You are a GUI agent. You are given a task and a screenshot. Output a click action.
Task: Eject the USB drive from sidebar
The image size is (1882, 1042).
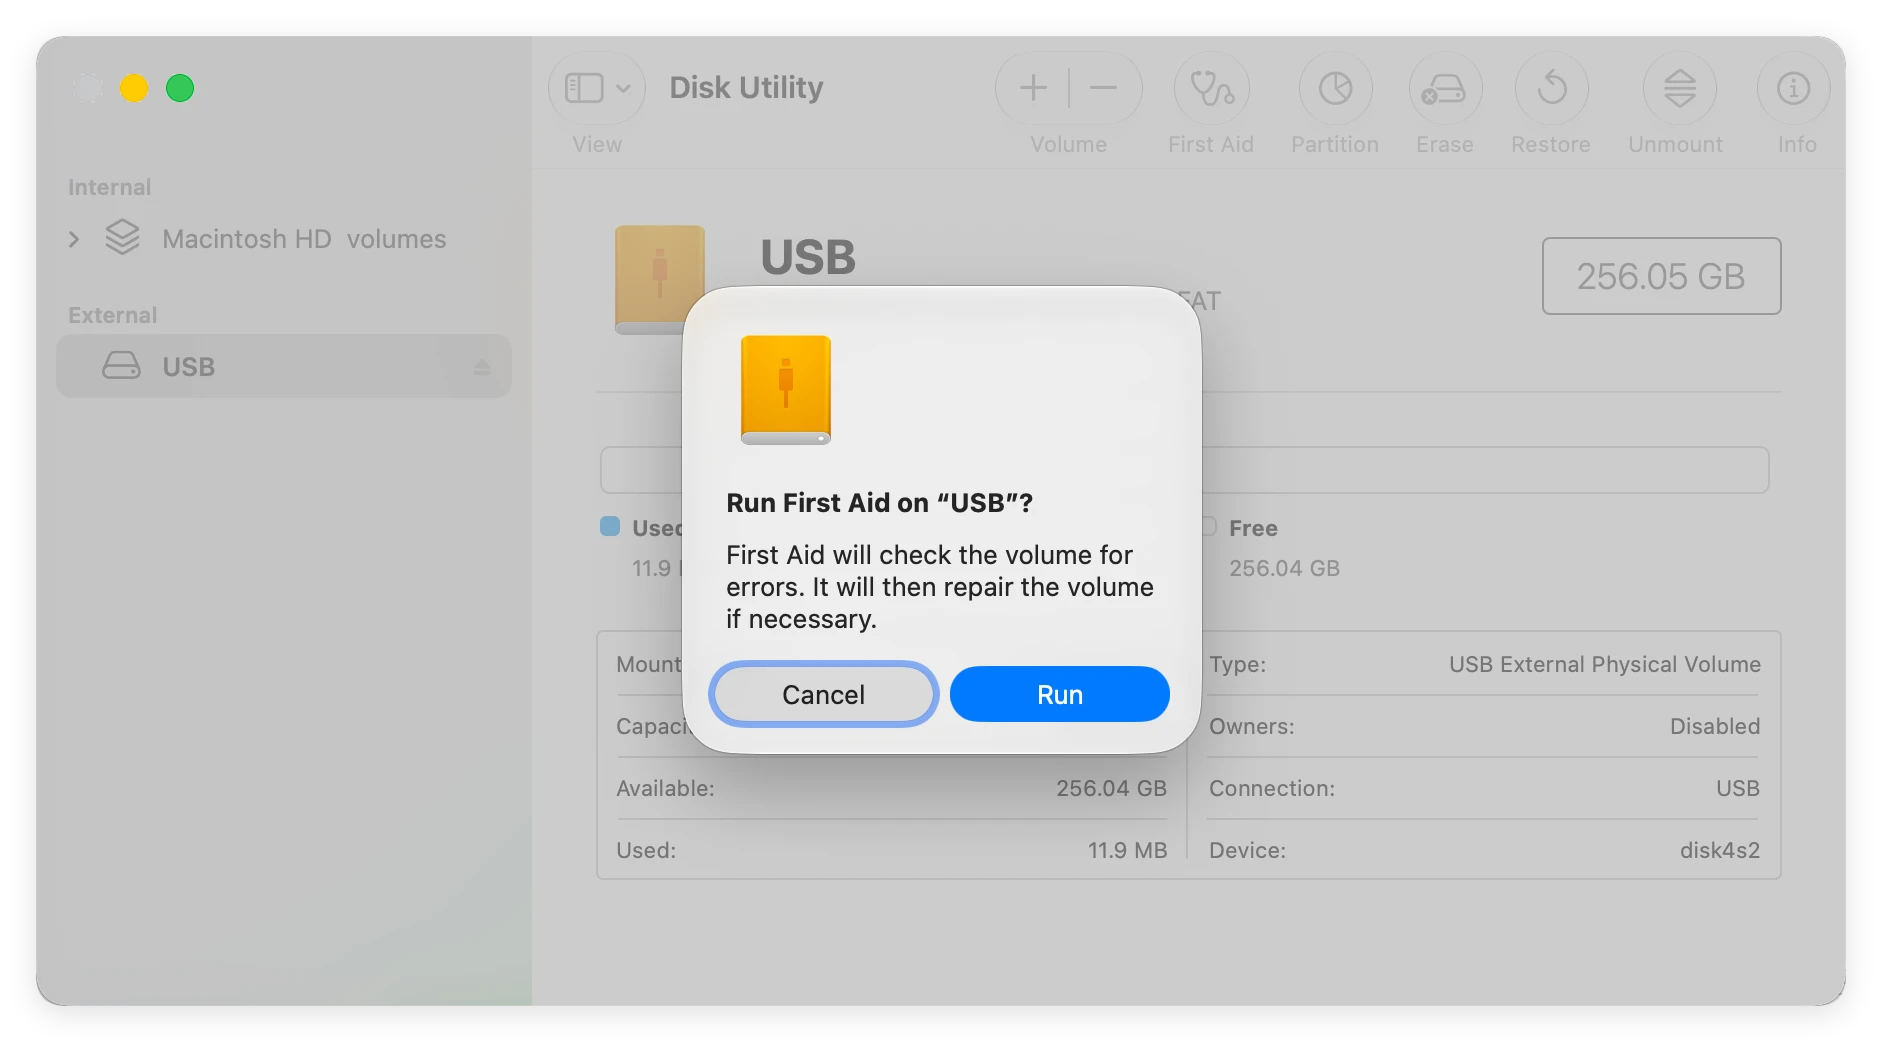tap(482, 367)
